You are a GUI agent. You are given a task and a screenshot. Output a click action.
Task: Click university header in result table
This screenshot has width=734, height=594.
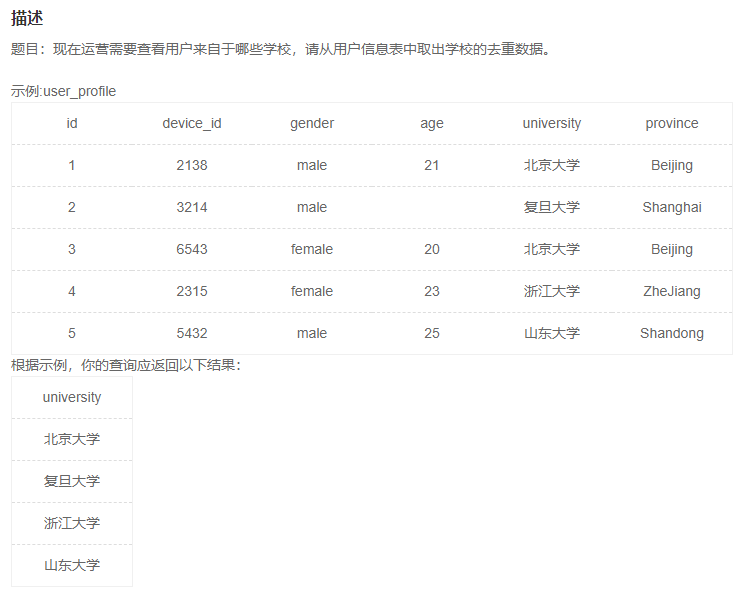(x=72, y=397)
